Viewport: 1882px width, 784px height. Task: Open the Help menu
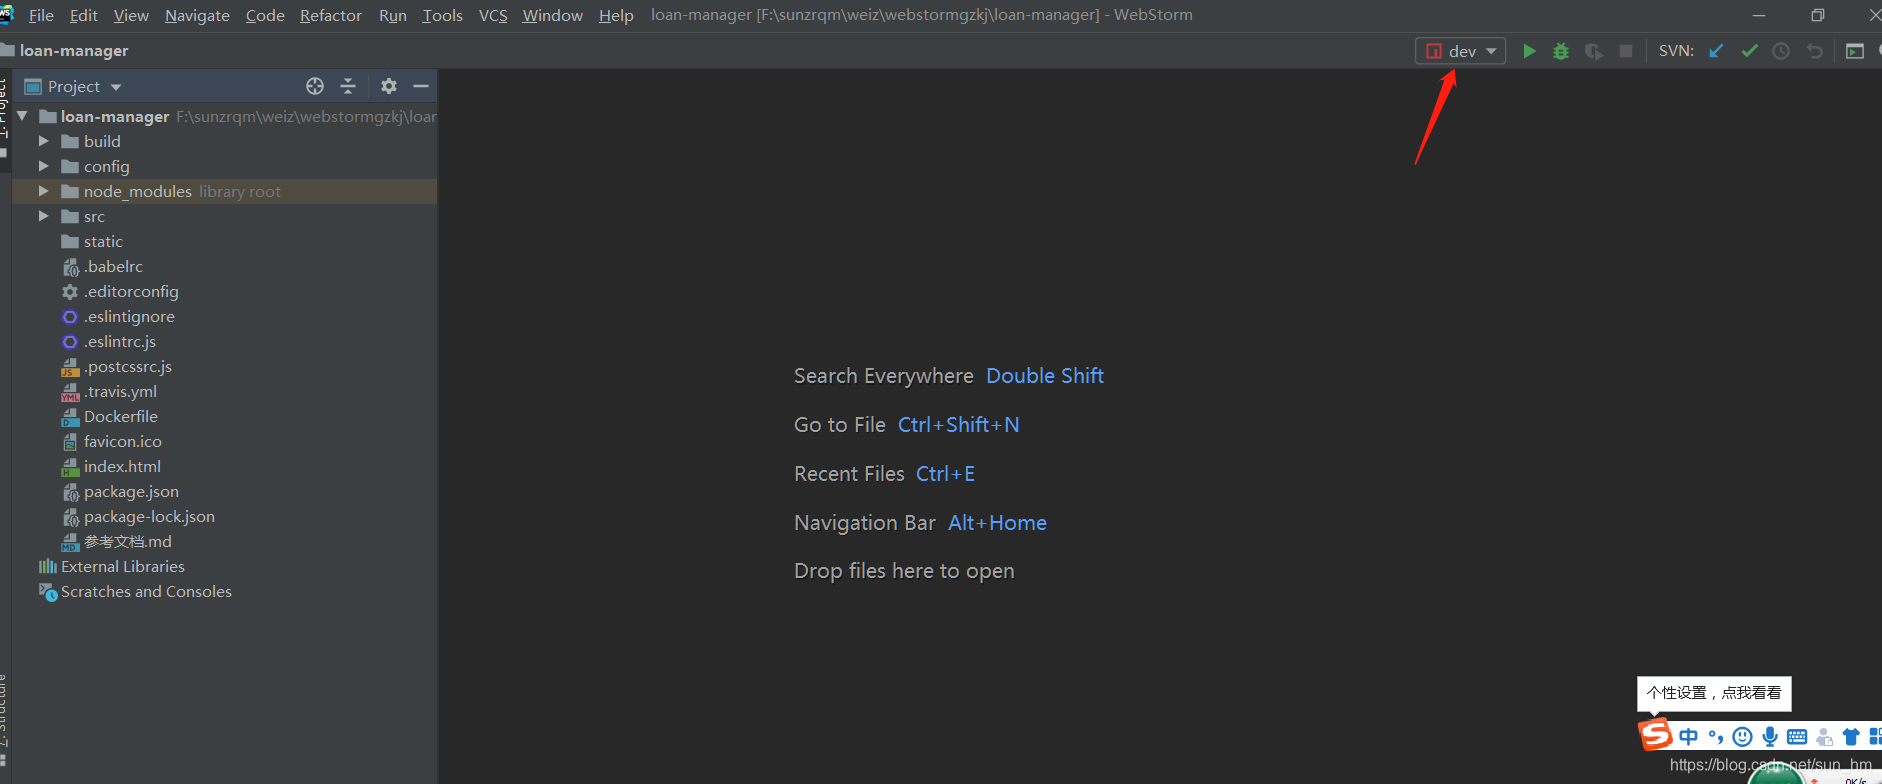[616, 15]
